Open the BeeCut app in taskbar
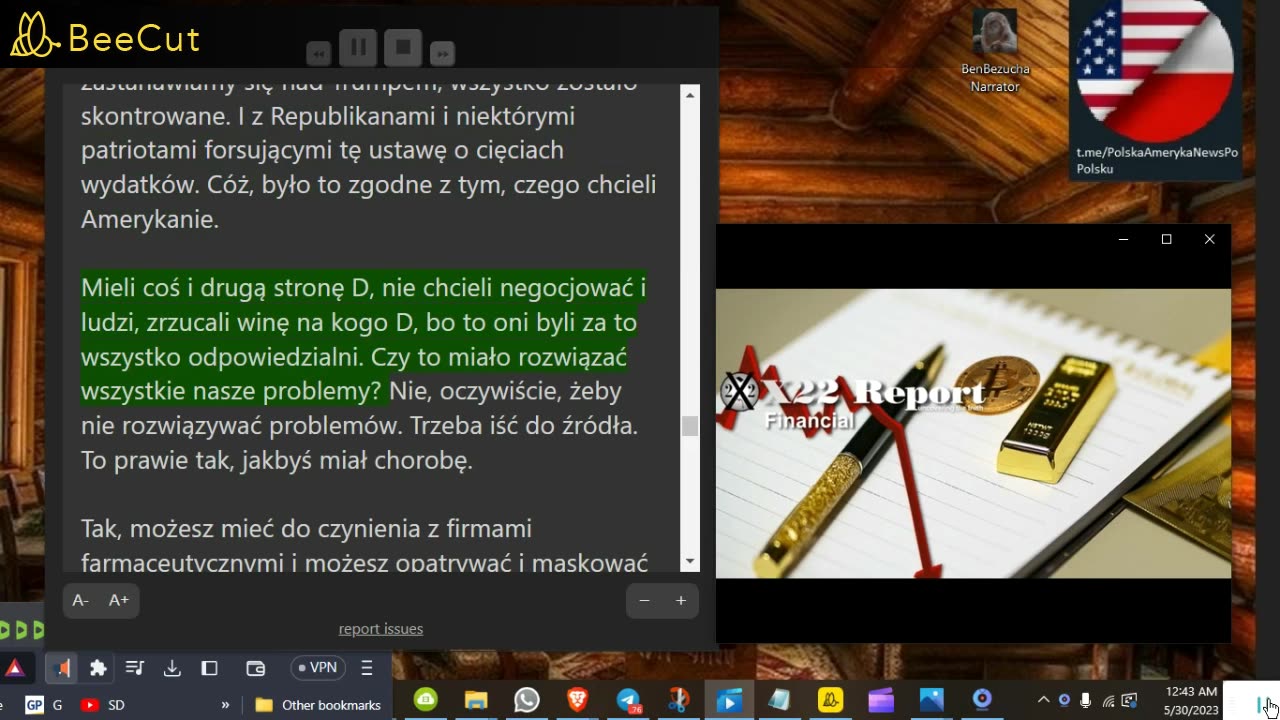Viewport: 1280px width, 720px height. click(831, 700)
